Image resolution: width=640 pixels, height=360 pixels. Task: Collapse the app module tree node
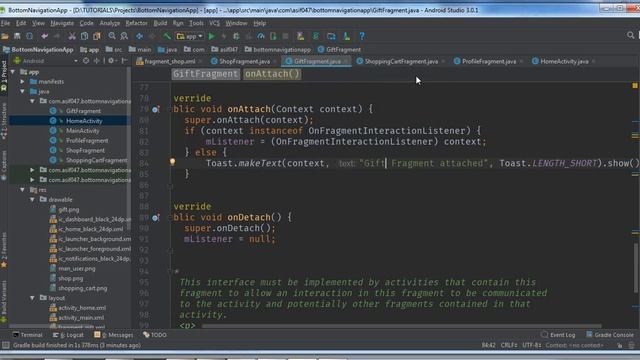(x=13, y=72)
